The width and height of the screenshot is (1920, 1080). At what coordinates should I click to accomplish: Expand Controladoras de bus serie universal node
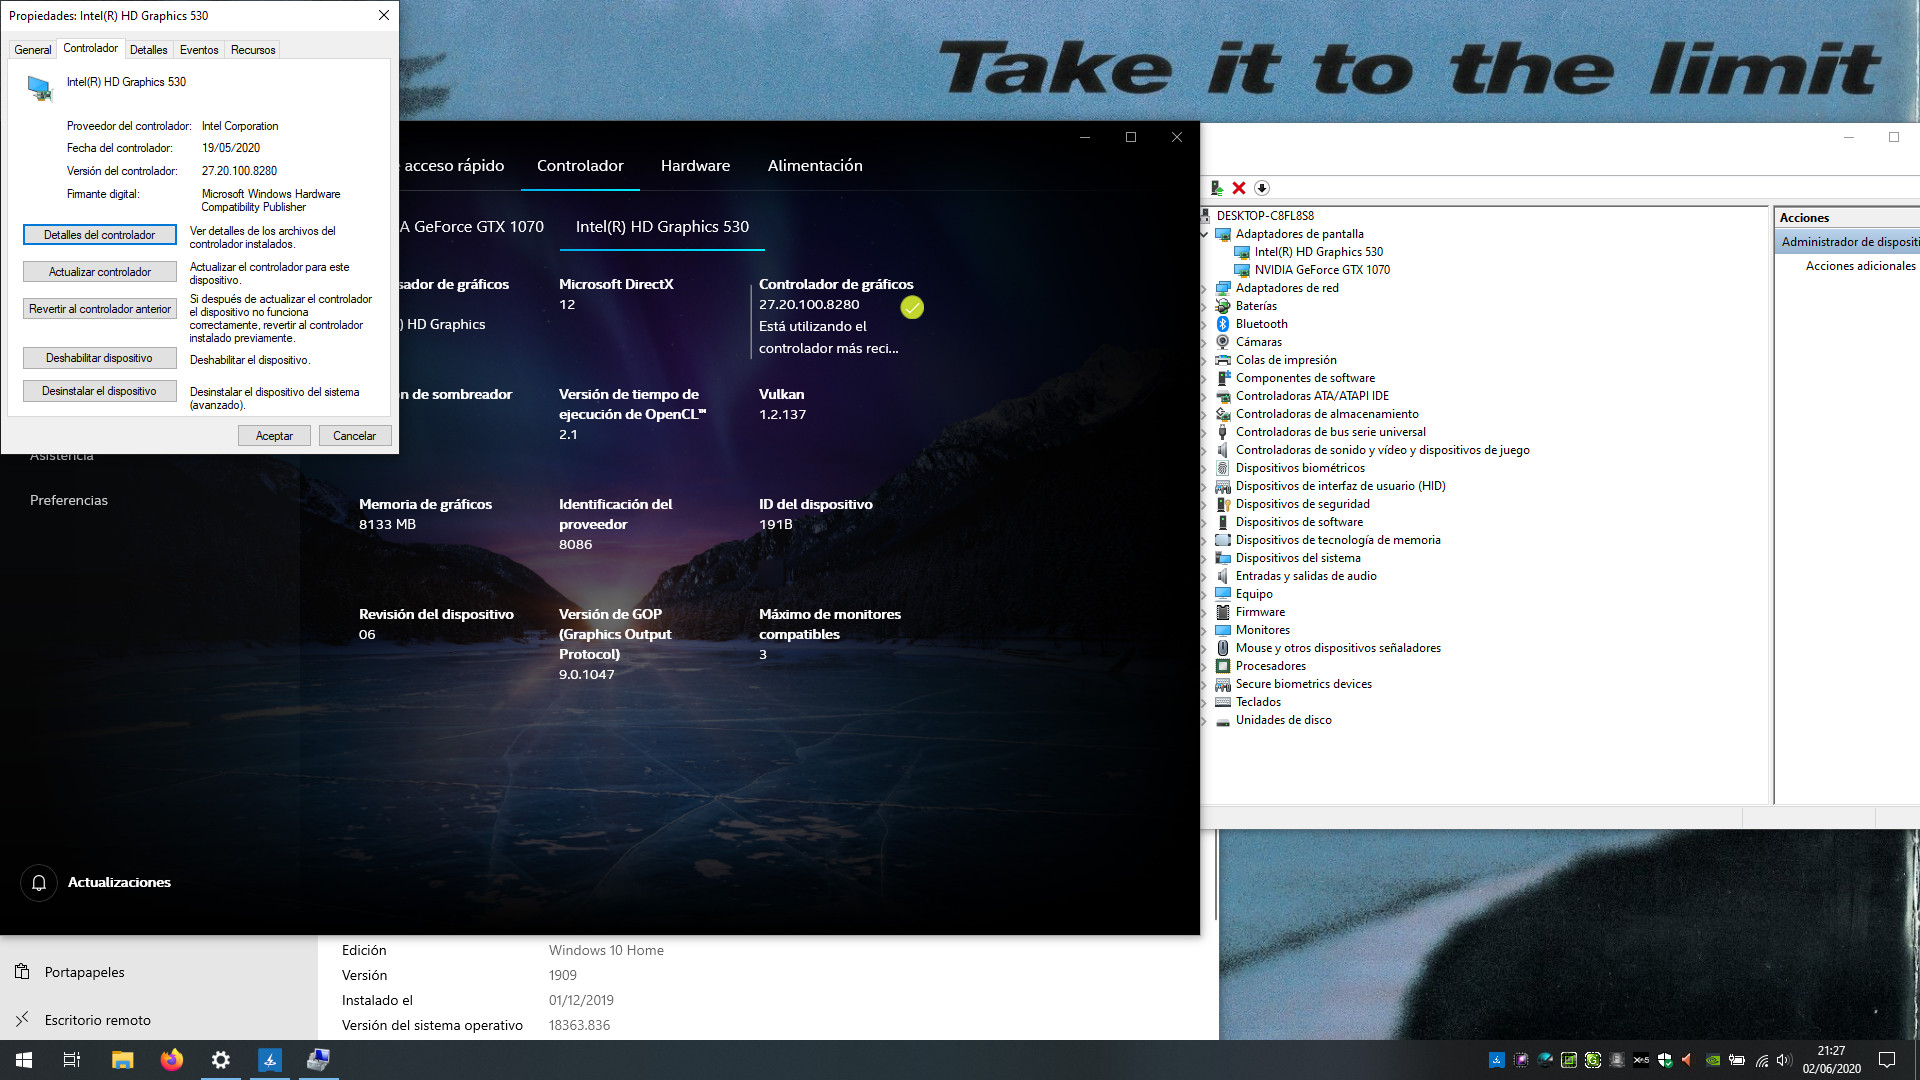[x=1204, y=432]
